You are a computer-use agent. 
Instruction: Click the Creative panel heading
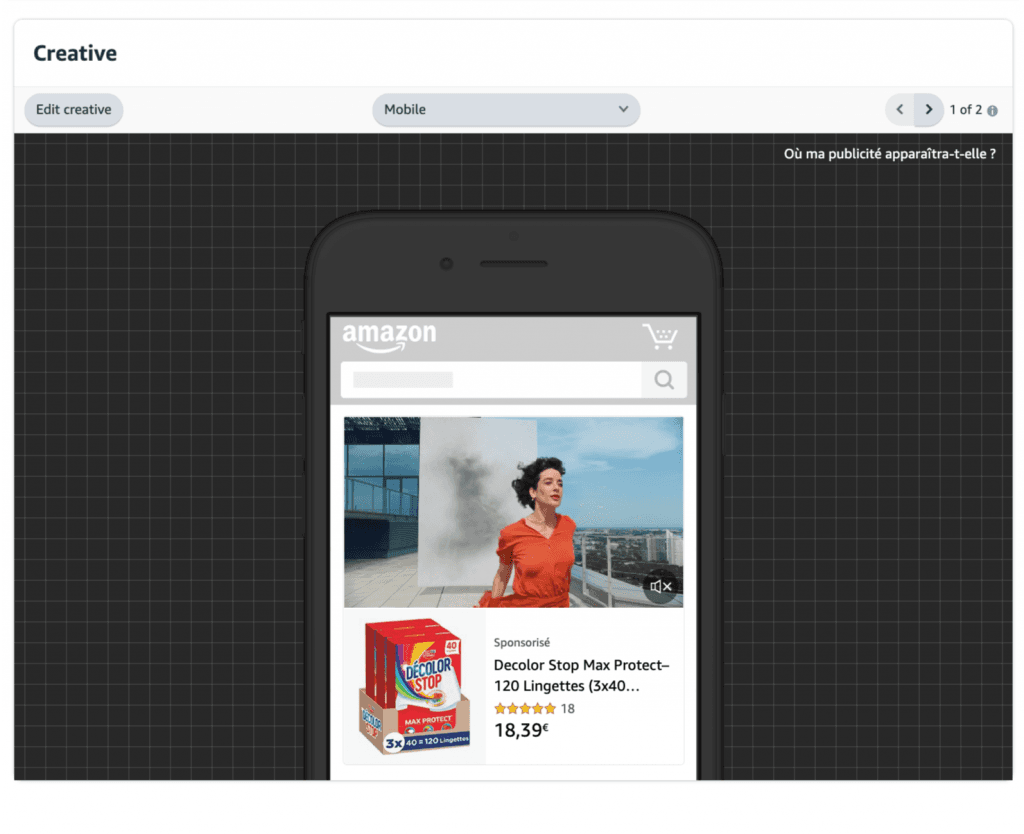coord(75,54)
